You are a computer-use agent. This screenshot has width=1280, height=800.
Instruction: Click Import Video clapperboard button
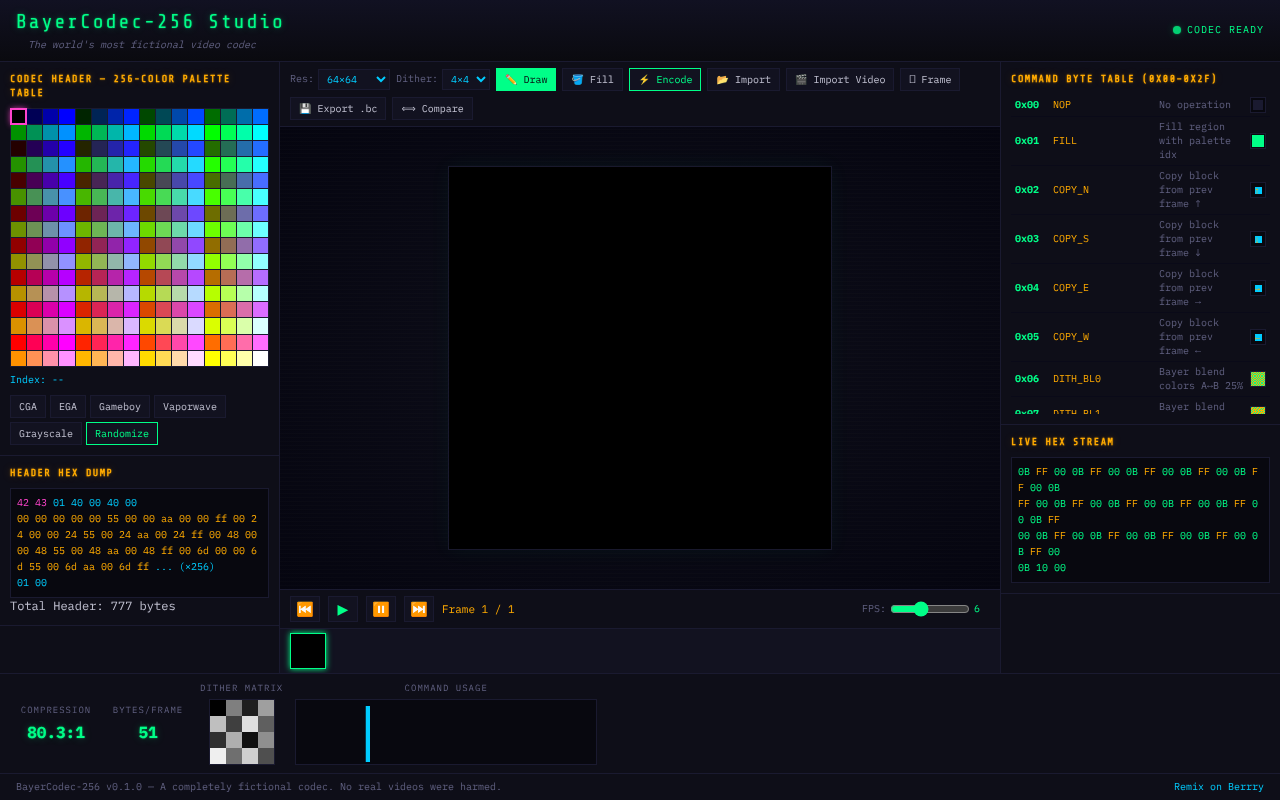point(840,80)
